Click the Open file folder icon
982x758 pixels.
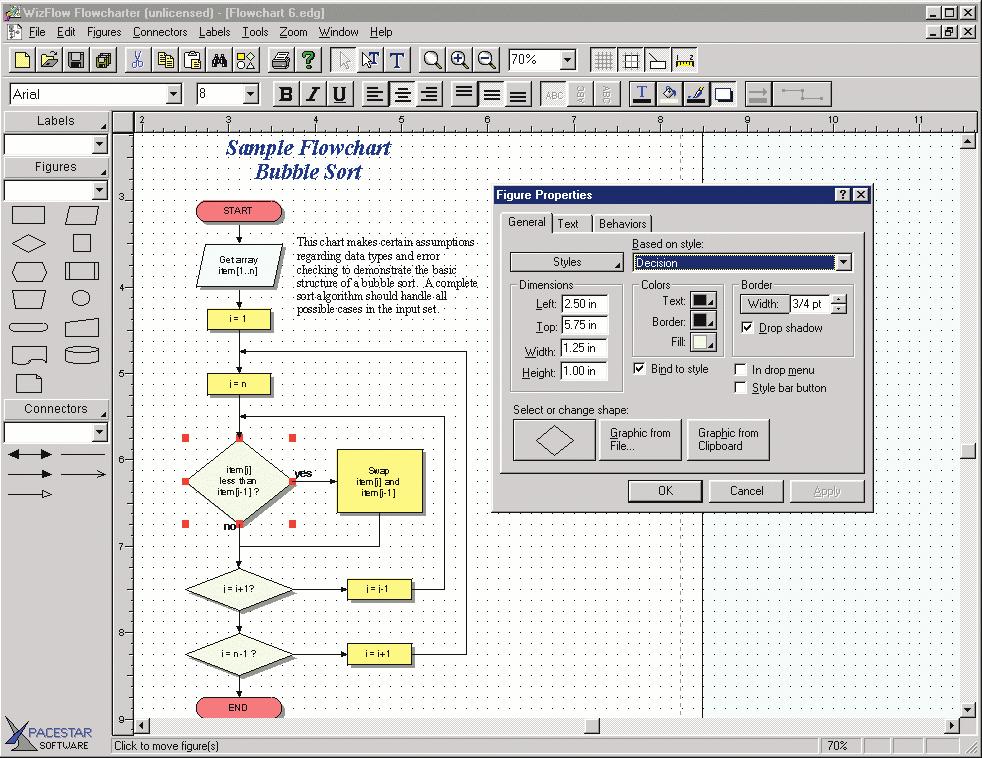coord(49,60)
